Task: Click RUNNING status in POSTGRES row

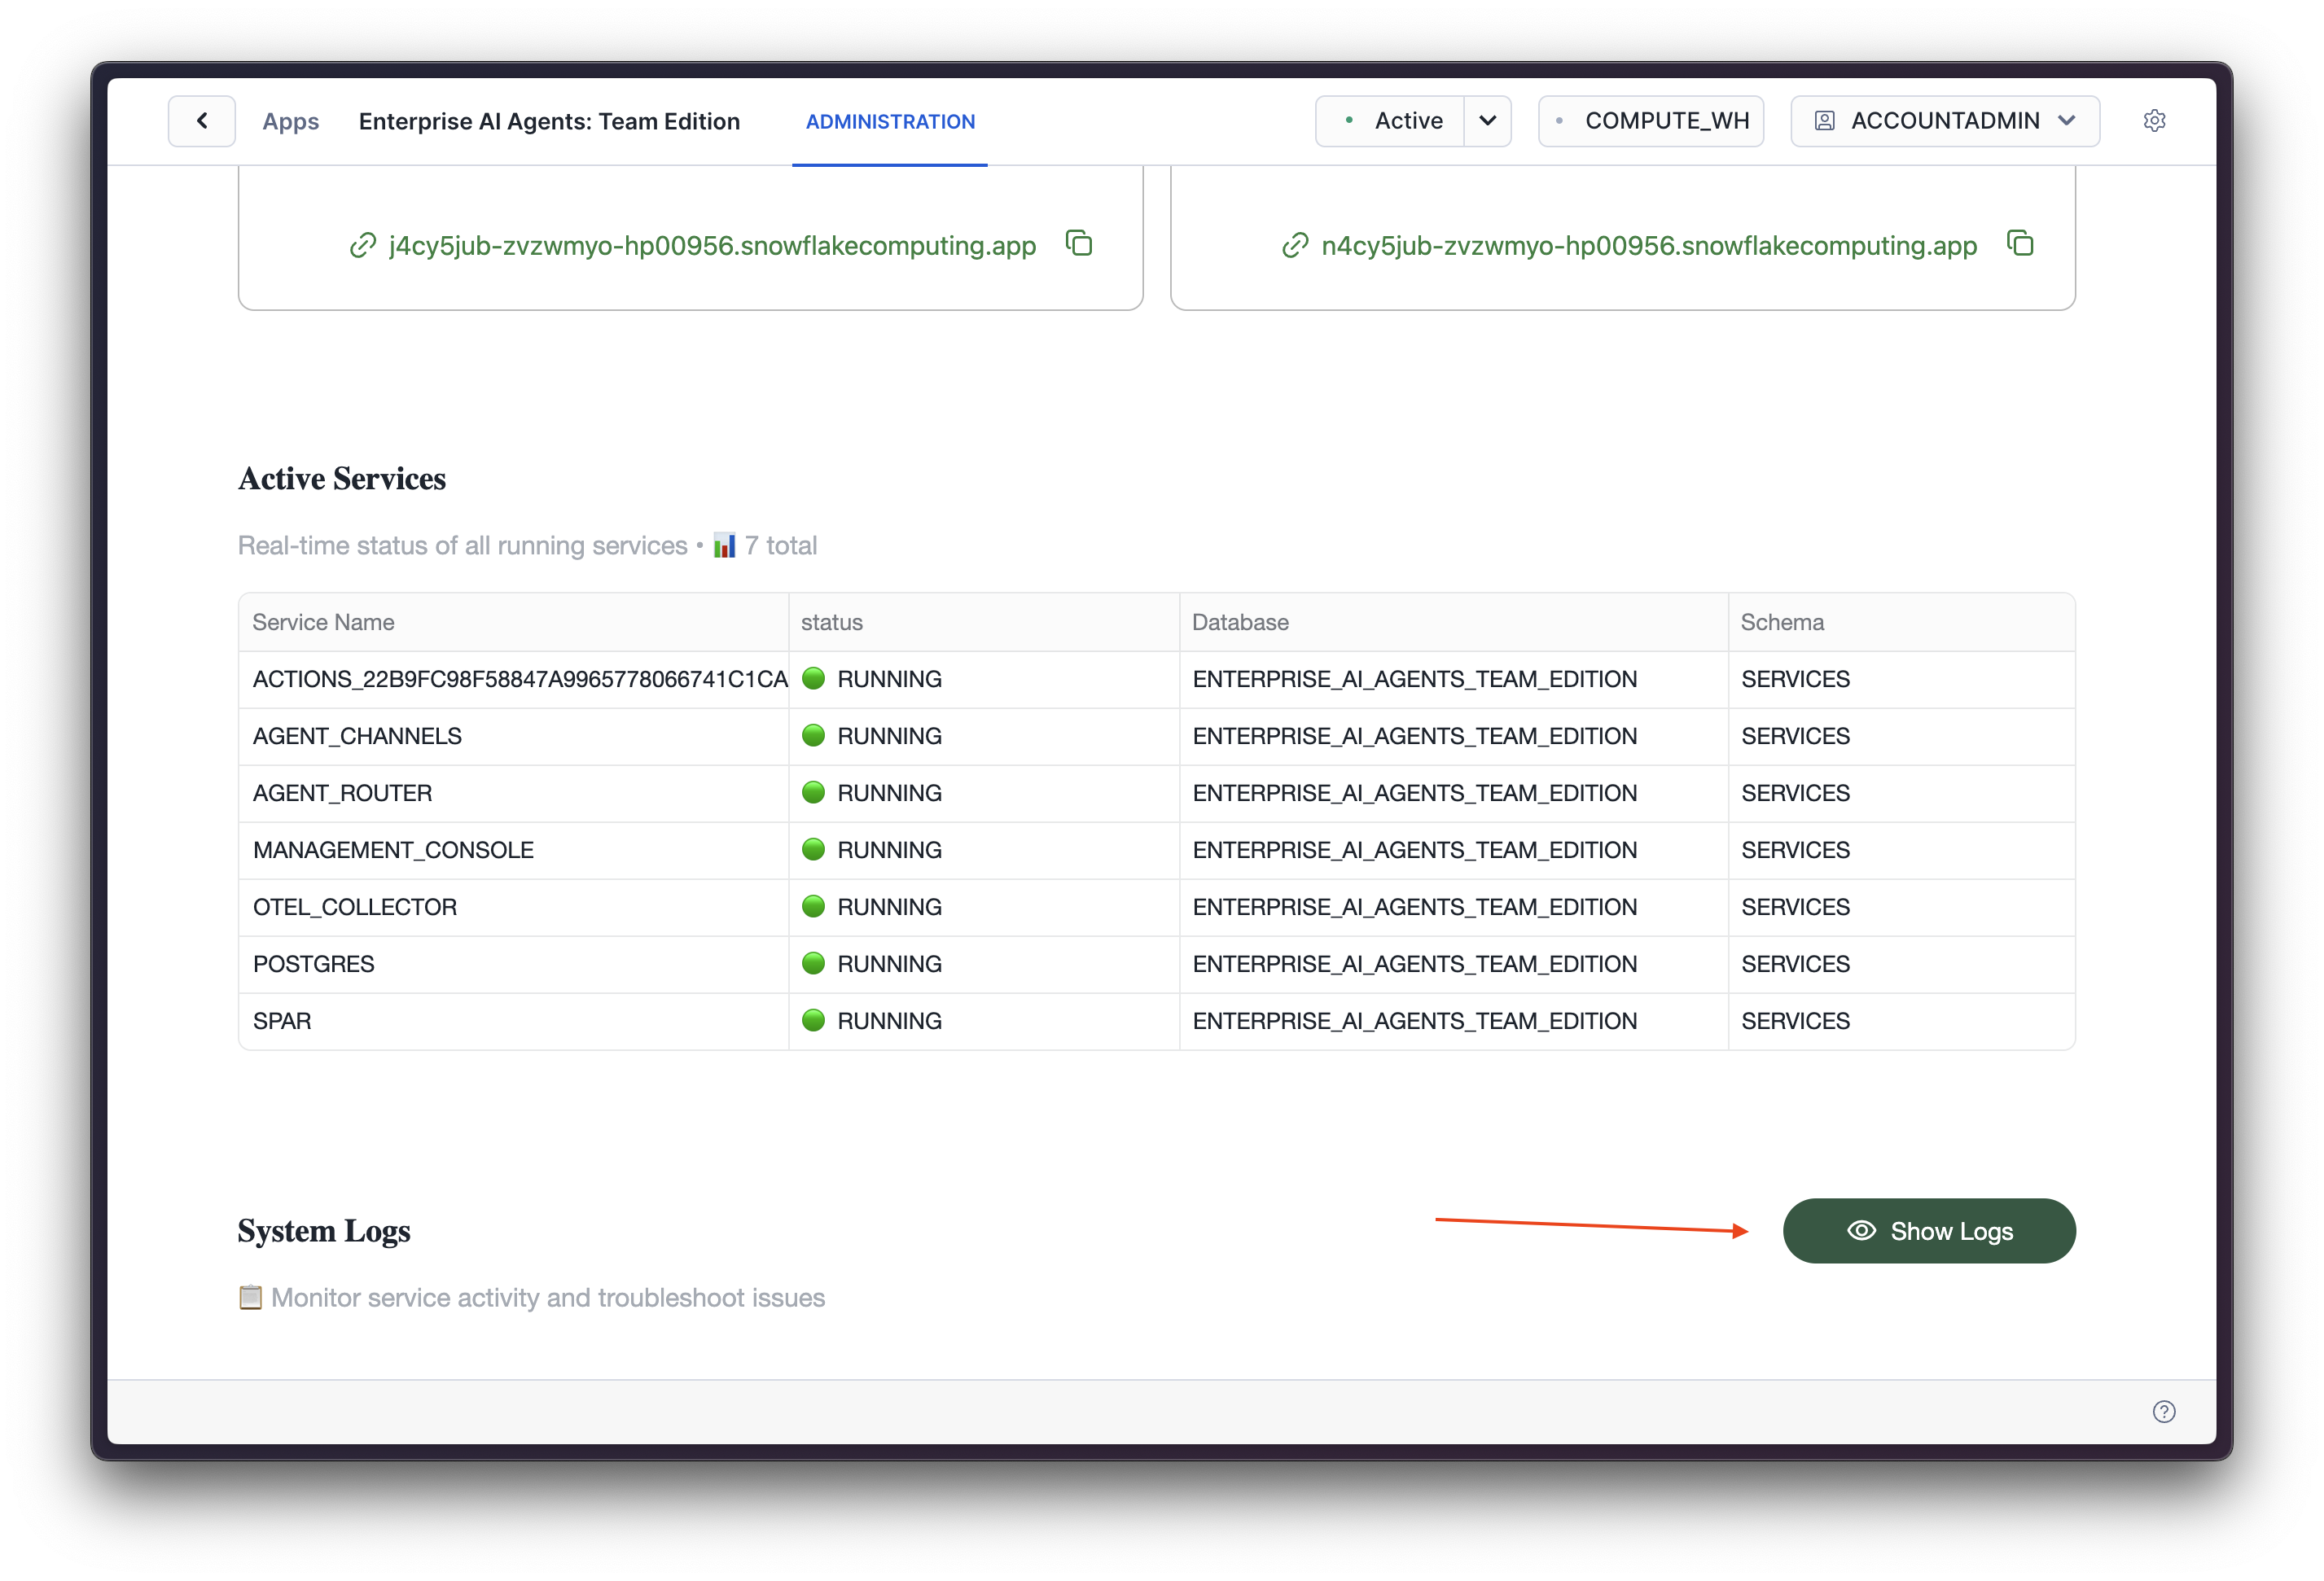Action: (889, 965)
